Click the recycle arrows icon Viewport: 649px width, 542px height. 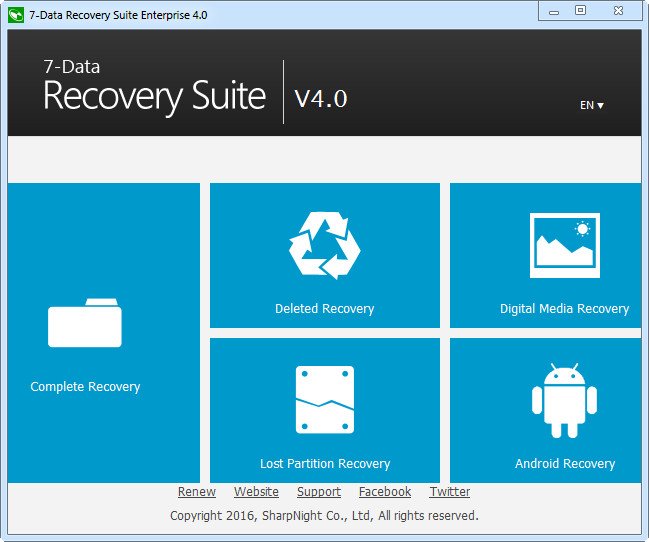pyautogui.click(x=324, y=245)
